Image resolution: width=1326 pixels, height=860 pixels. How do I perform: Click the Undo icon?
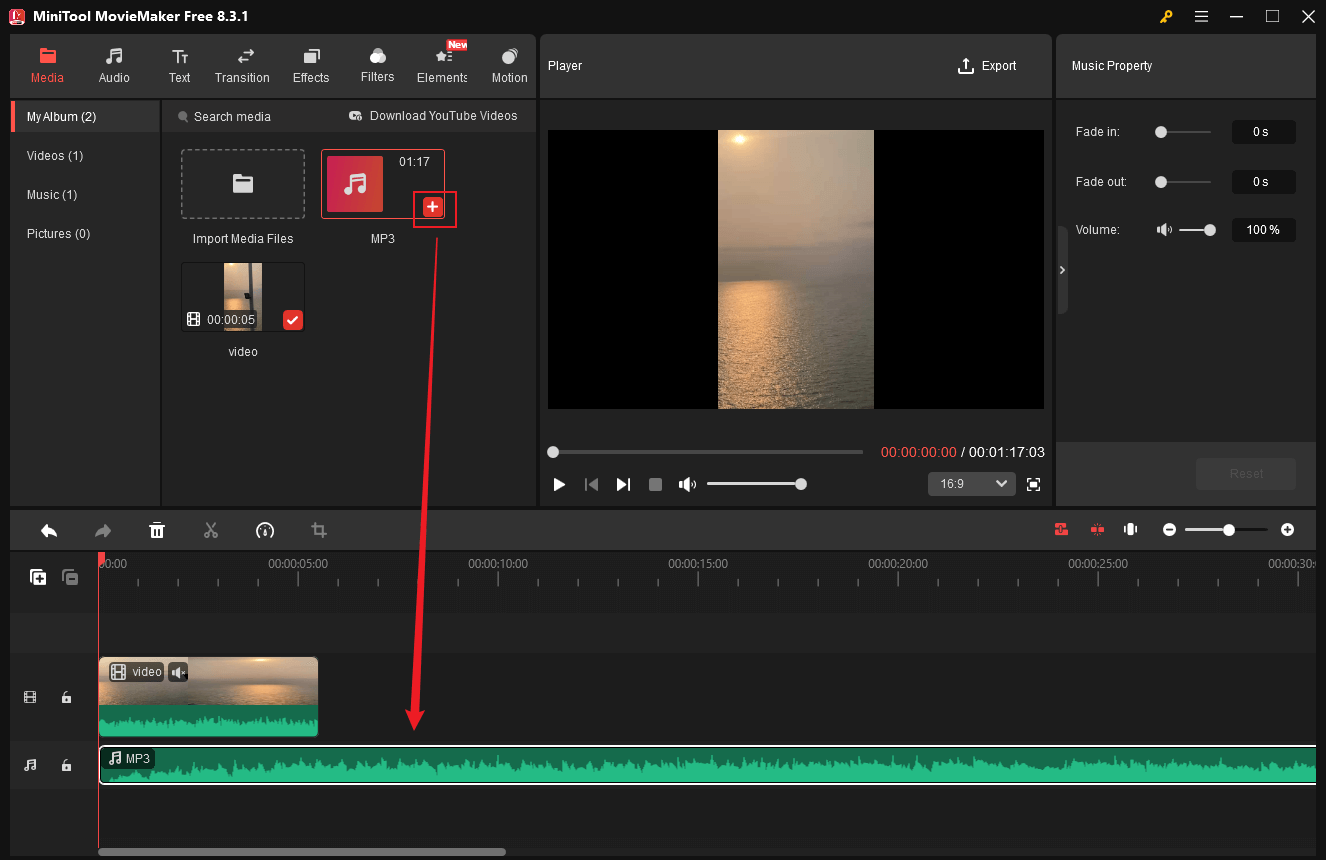49,530
